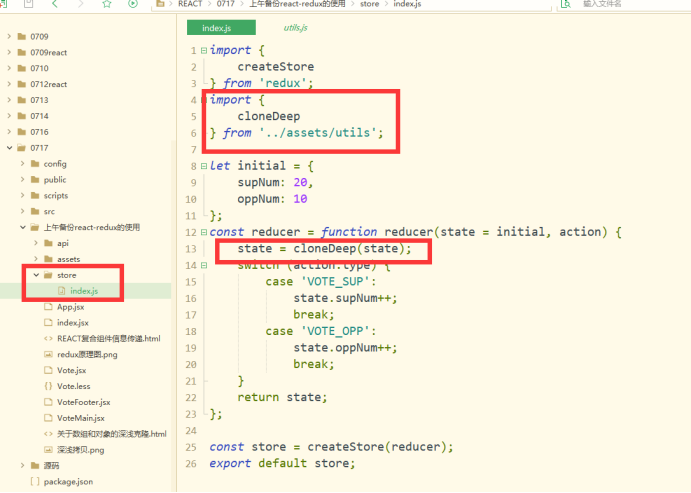This screenshot has width=691, height=493.
Task: Click the file search magnifier icon
Action: 565,4
